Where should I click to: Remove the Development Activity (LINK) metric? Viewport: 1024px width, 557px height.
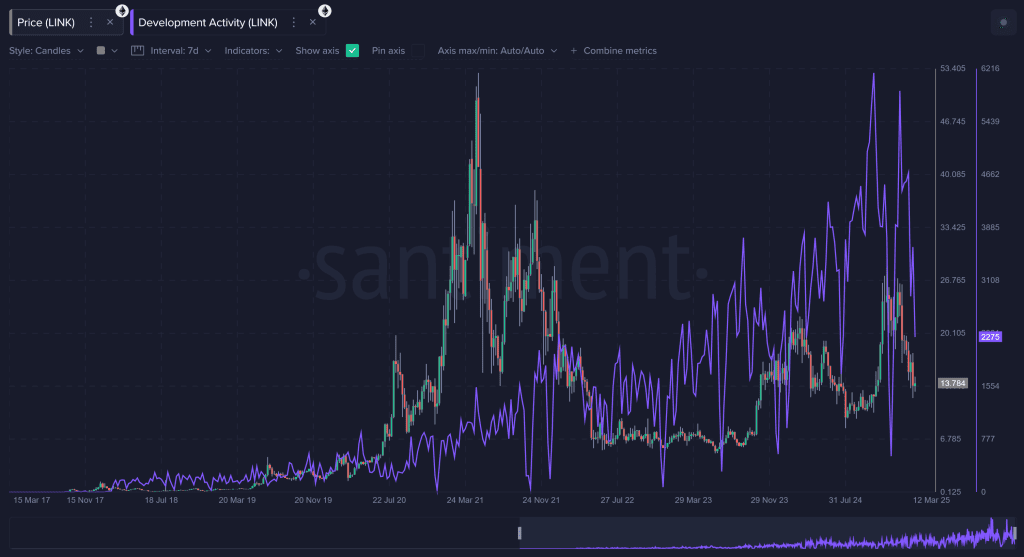(x=313, y=22)
